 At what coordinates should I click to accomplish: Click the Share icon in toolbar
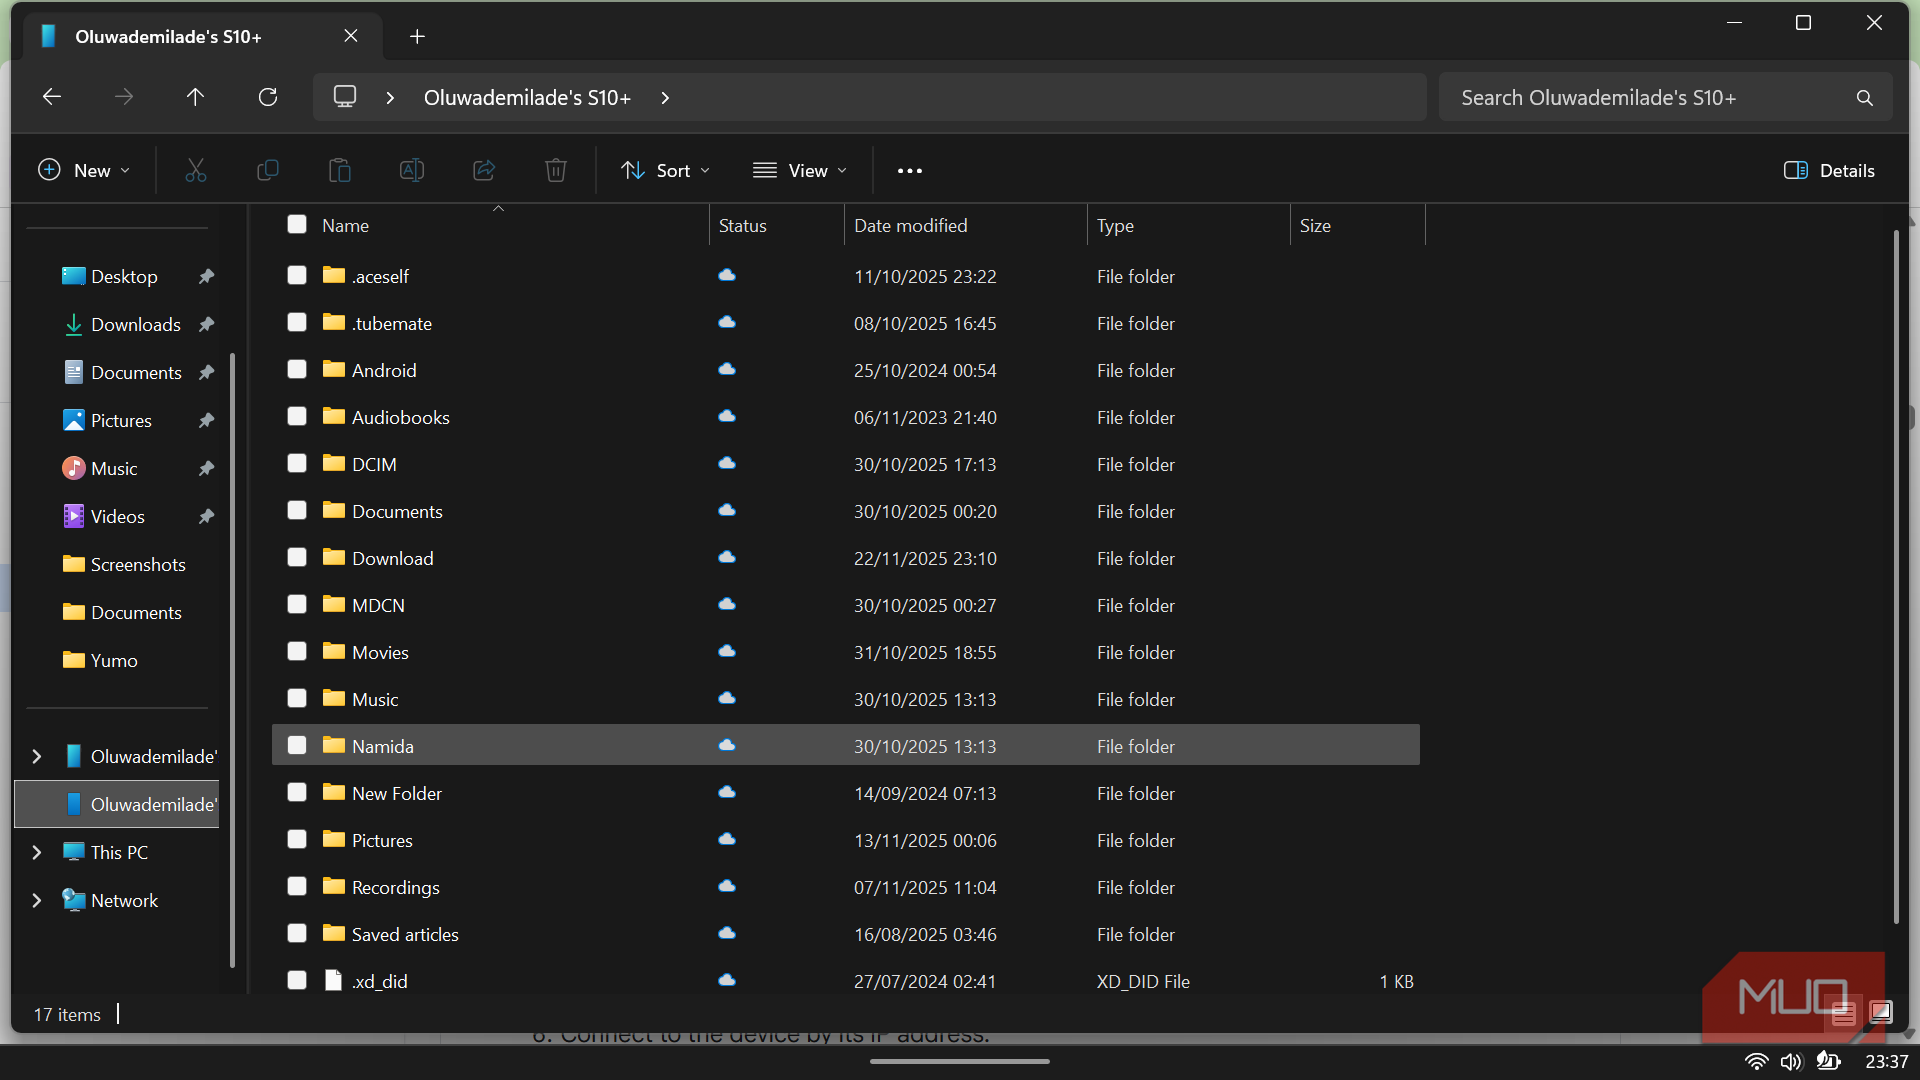[484, 171]
